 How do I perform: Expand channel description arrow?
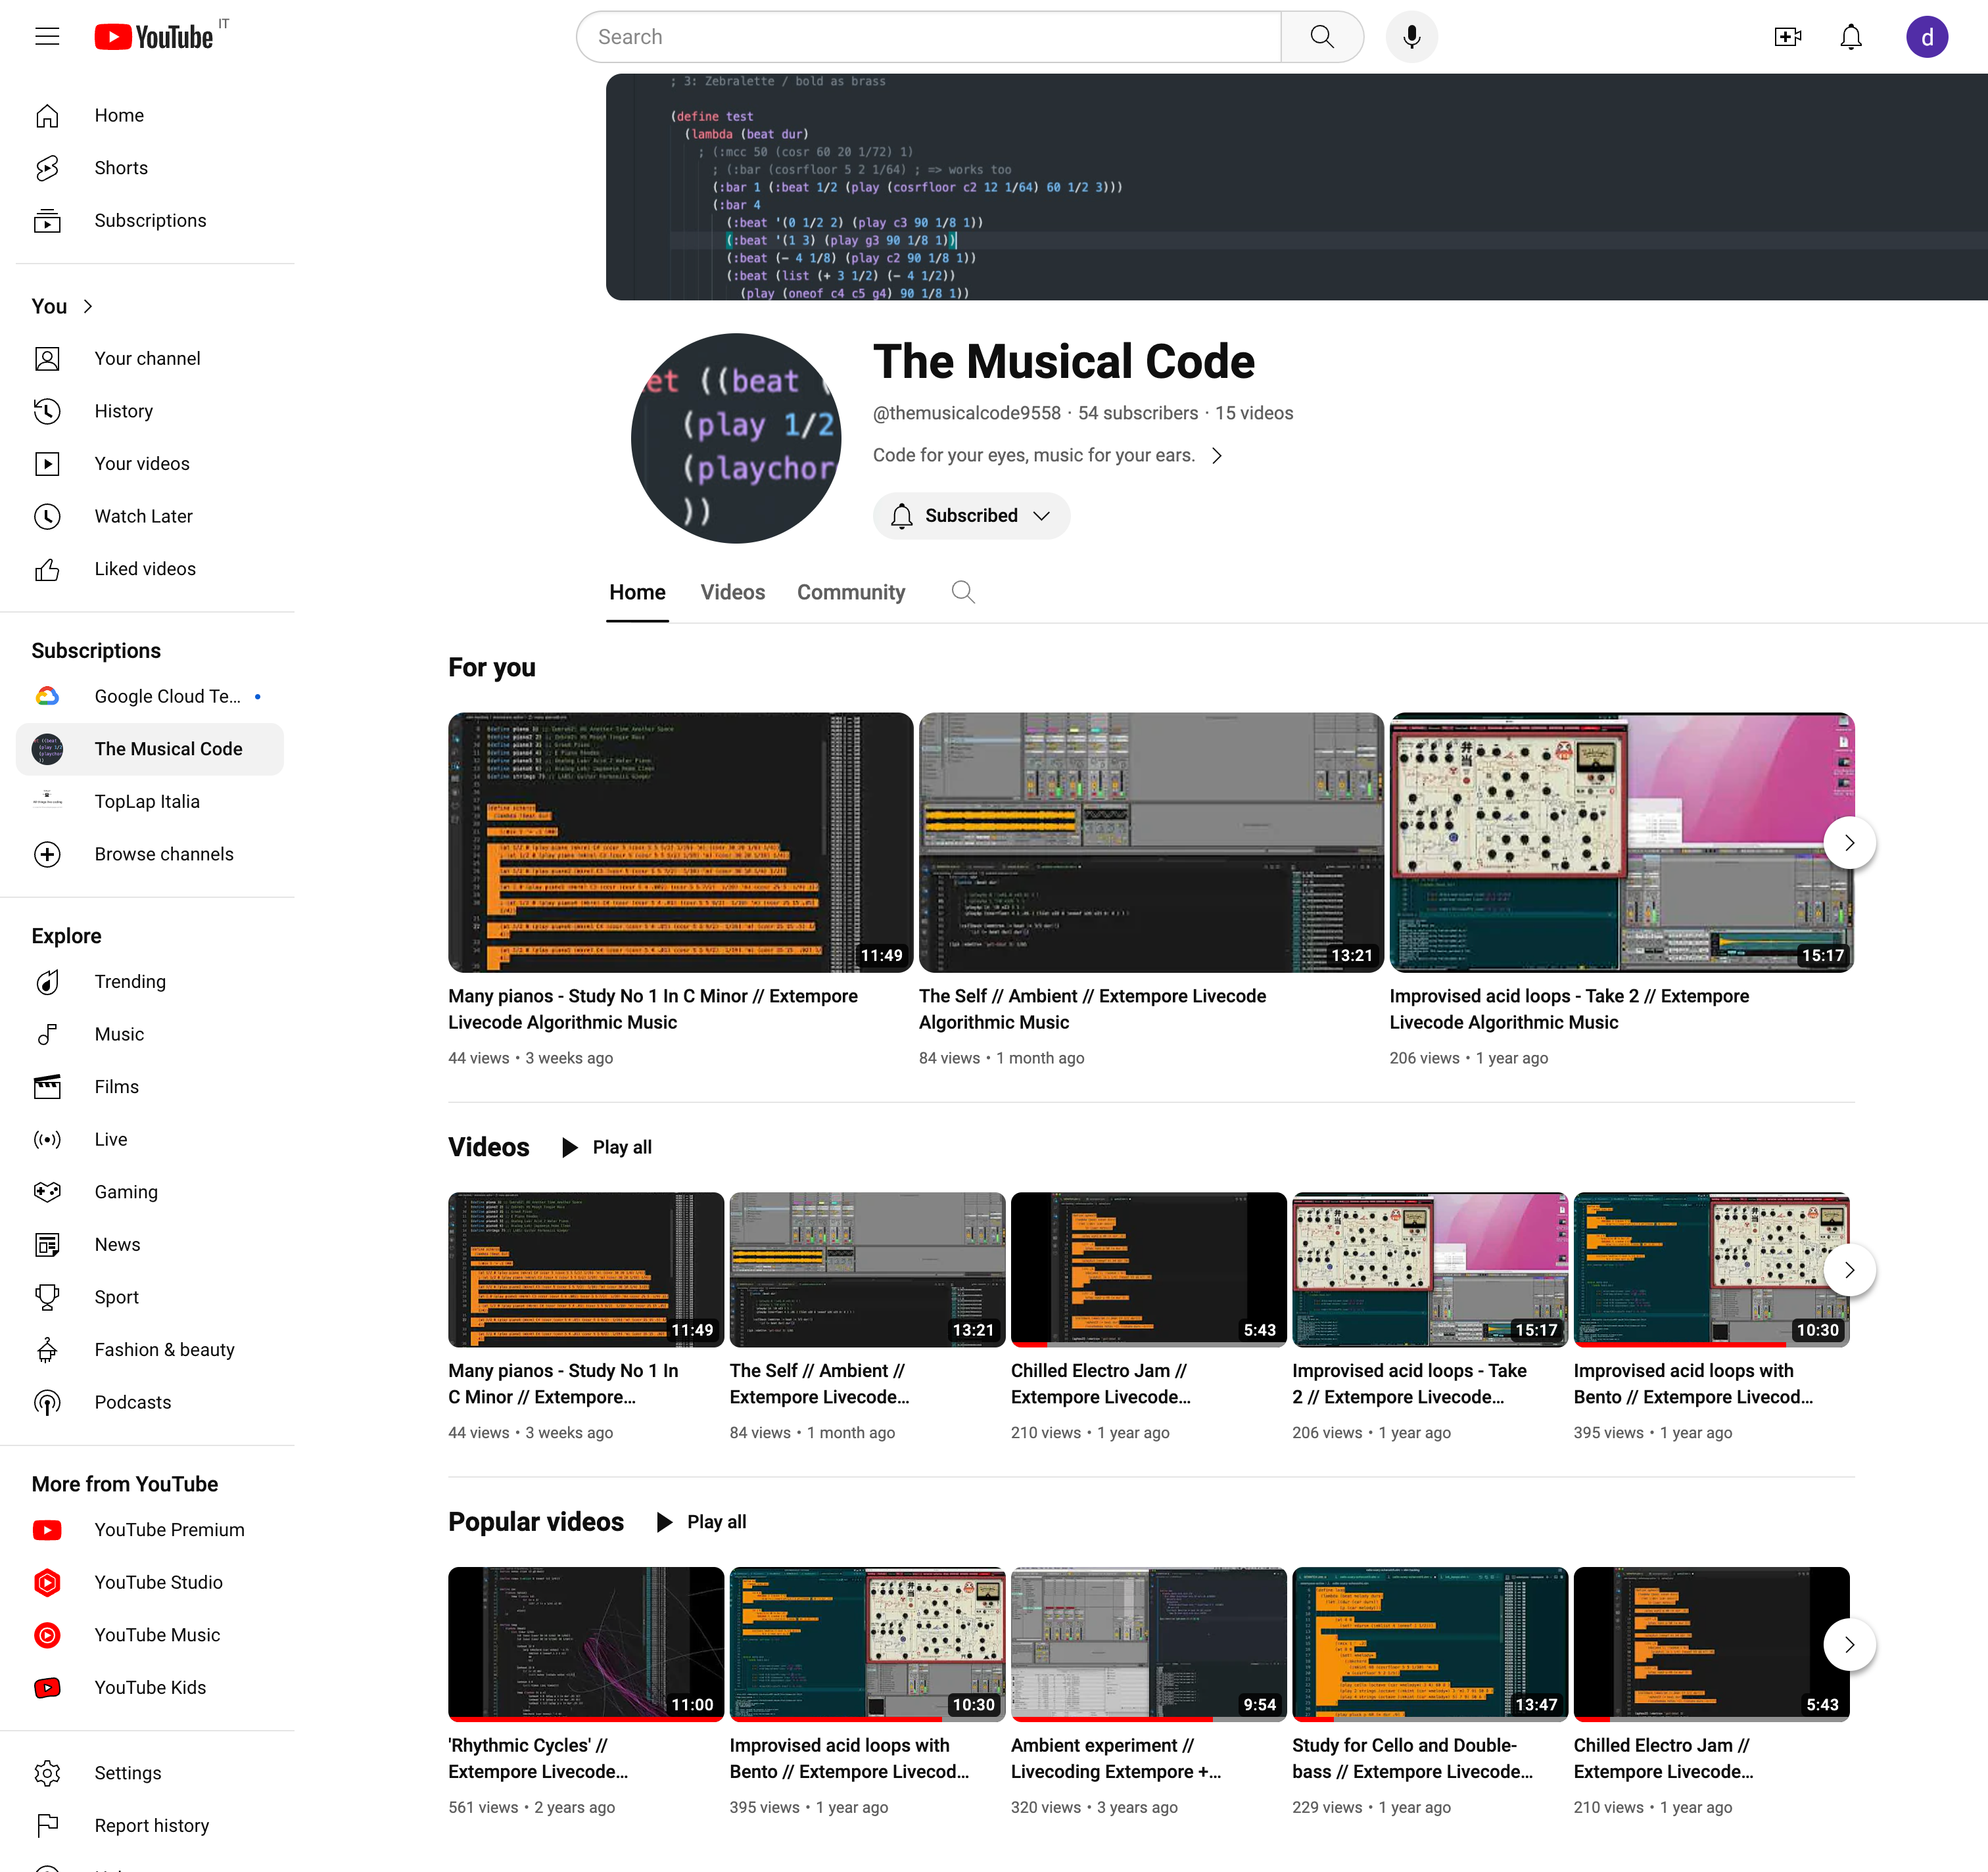coord(1217,455)
